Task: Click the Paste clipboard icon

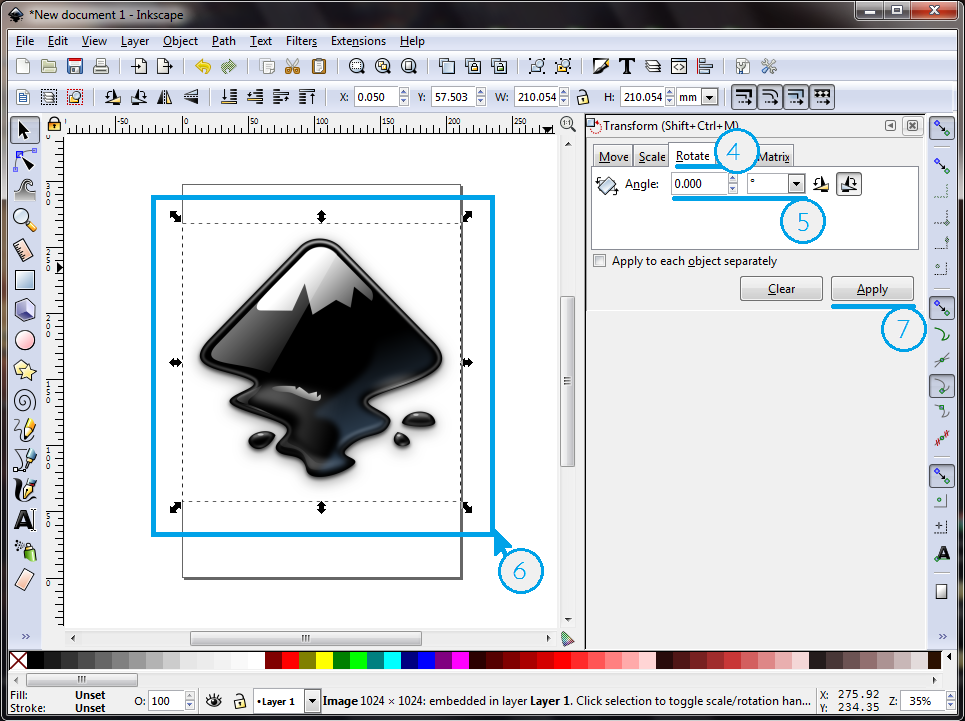Action: (319, 66)
